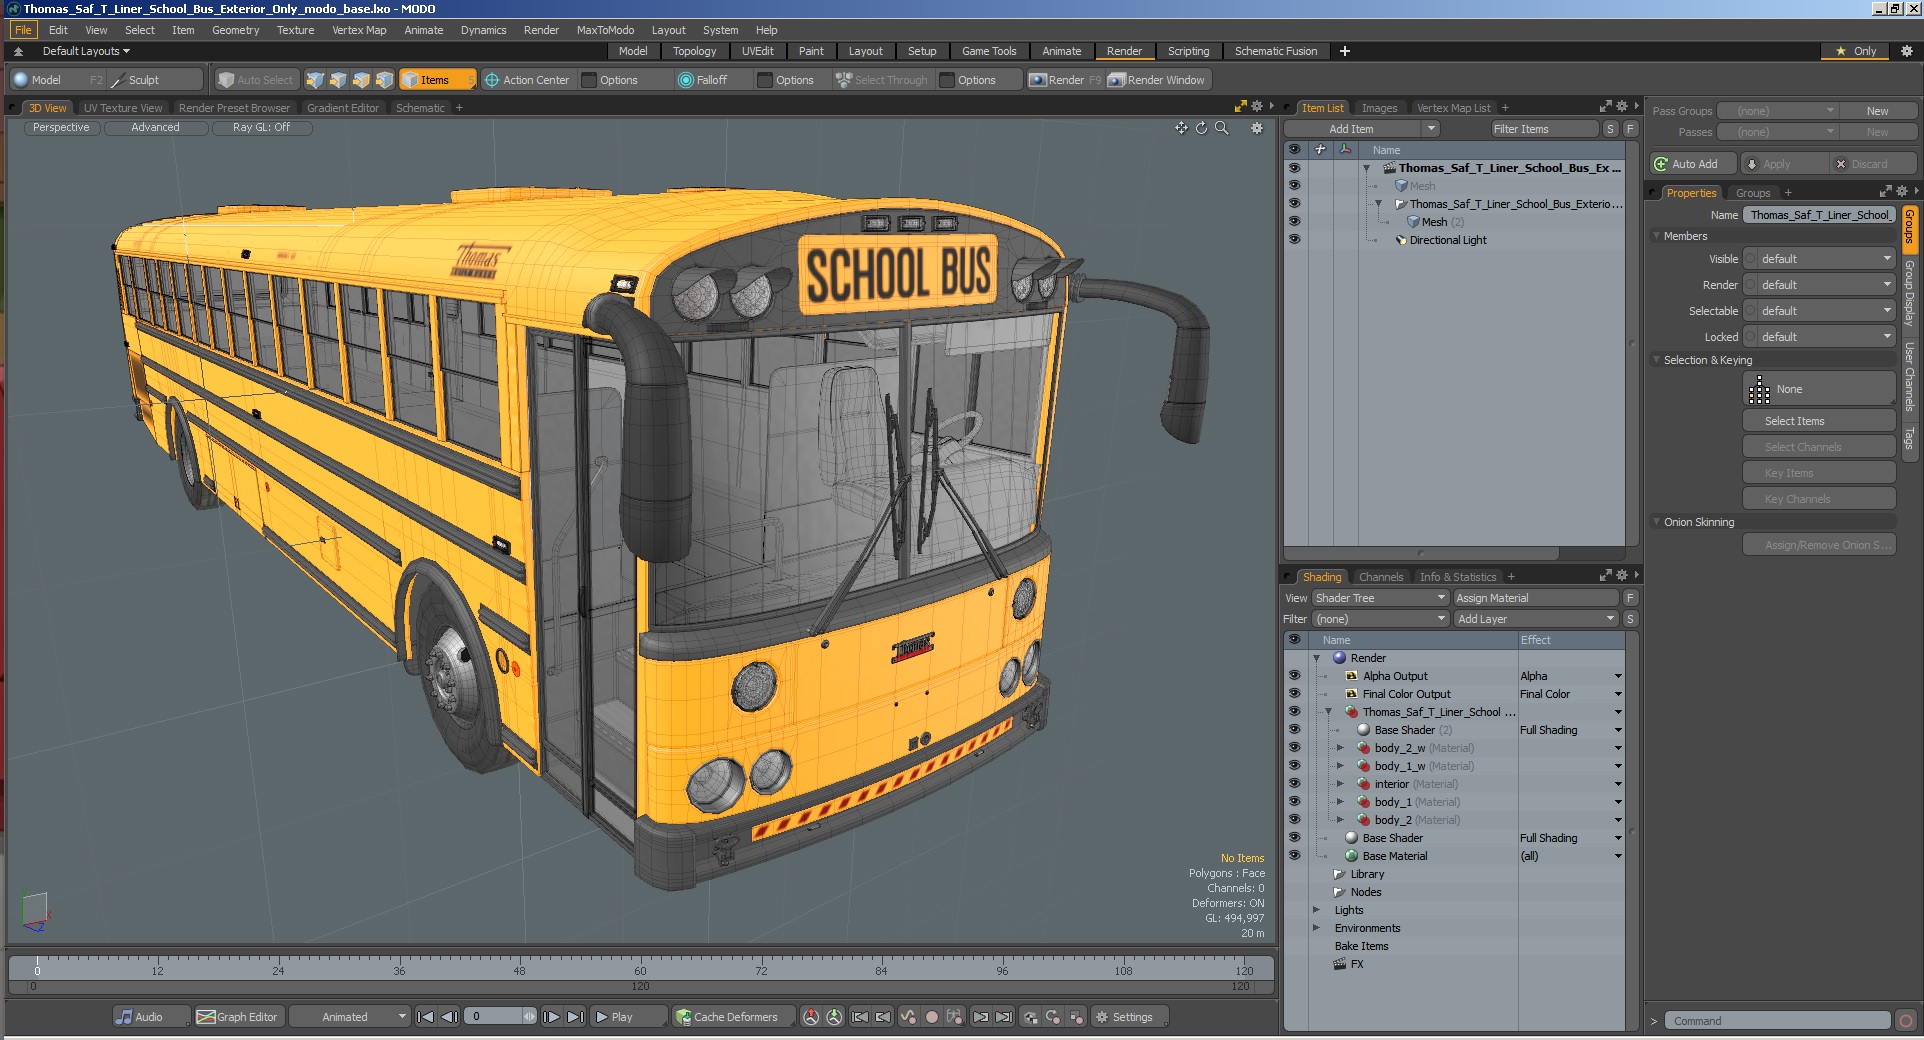
Task: Click New Pass Groups button
Action: tap(1877, 111)
